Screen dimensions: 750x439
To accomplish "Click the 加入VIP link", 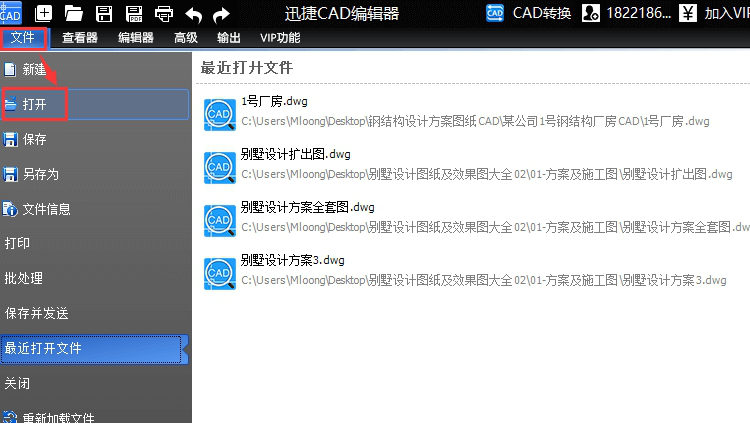I will (x=727, y=13).
